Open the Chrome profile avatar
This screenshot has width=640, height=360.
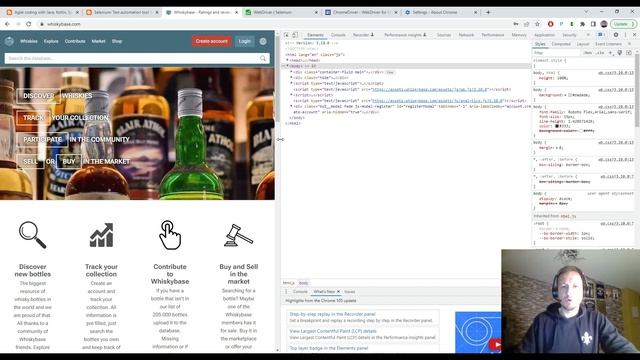pos(604,24)
